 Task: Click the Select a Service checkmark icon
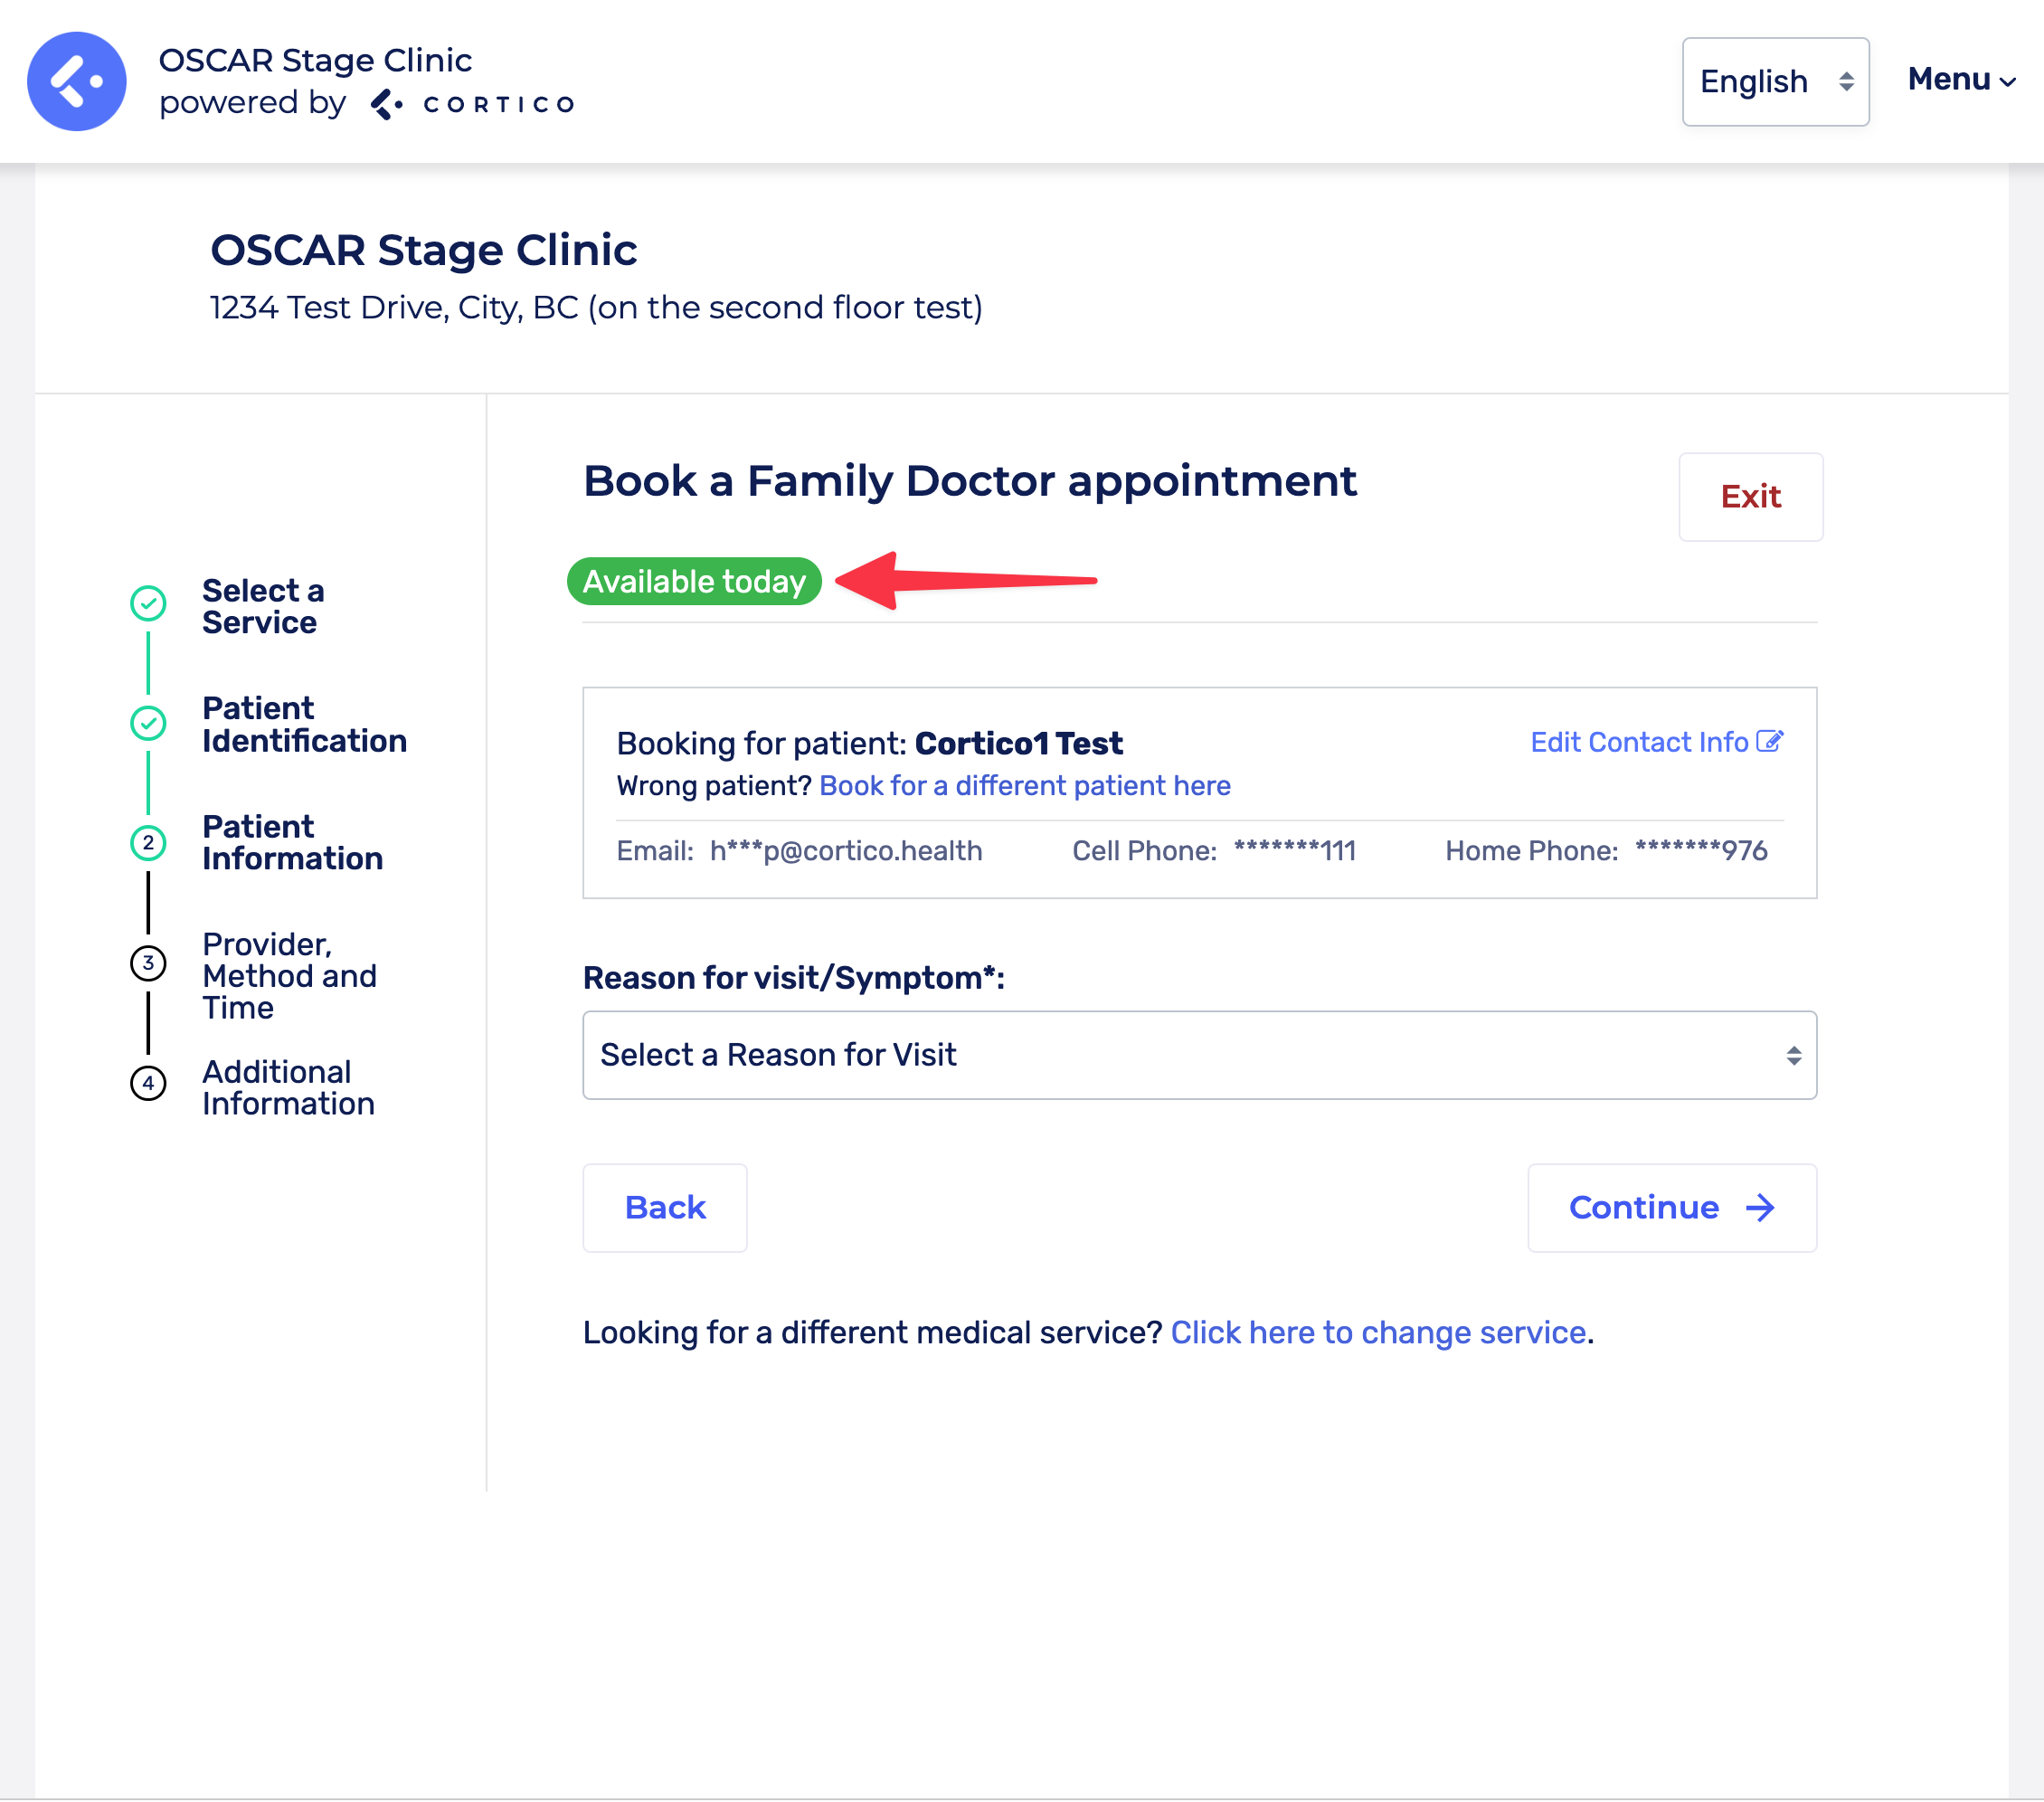[148, 603]
